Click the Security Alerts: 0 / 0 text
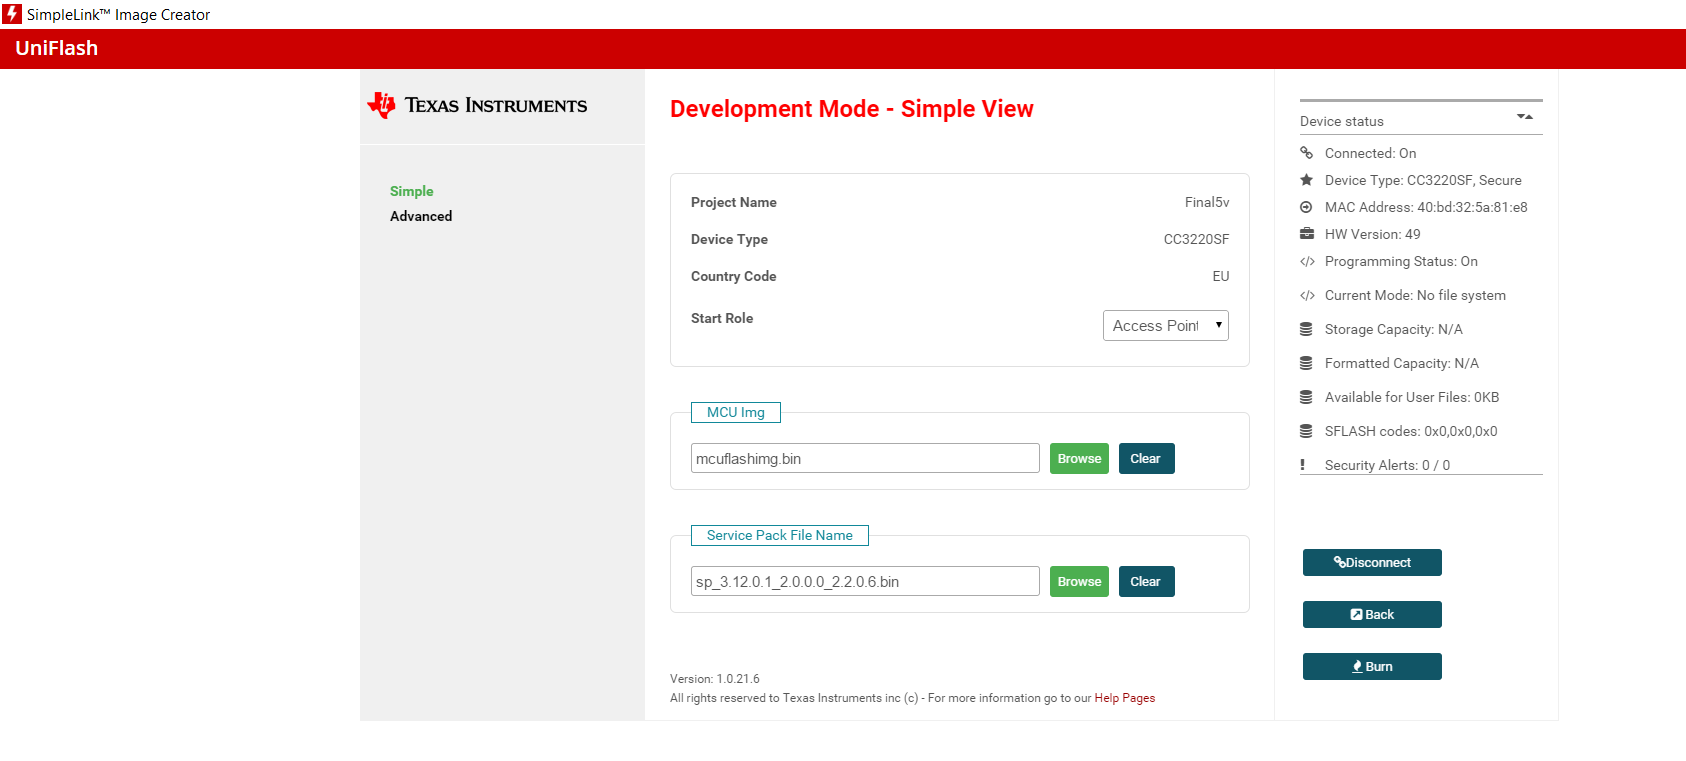The height and width of the screenshot is (761, 1686). [1387, 465]
